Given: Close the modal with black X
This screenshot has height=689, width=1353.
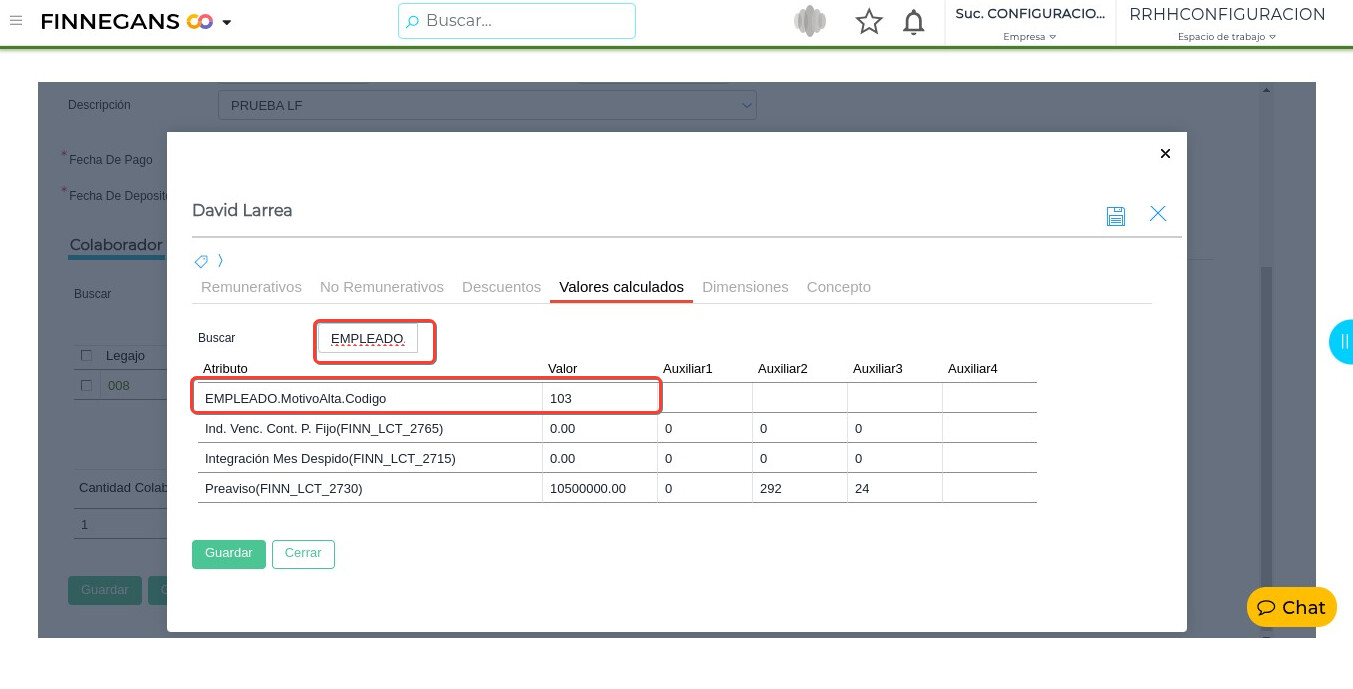Looking at the screenshot, I should tap(1165, 153).
